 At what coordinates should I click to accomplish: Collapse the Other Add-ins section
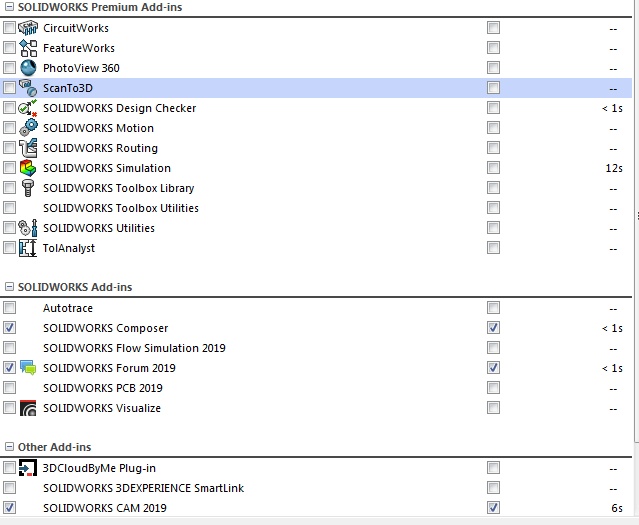[9, 447]
